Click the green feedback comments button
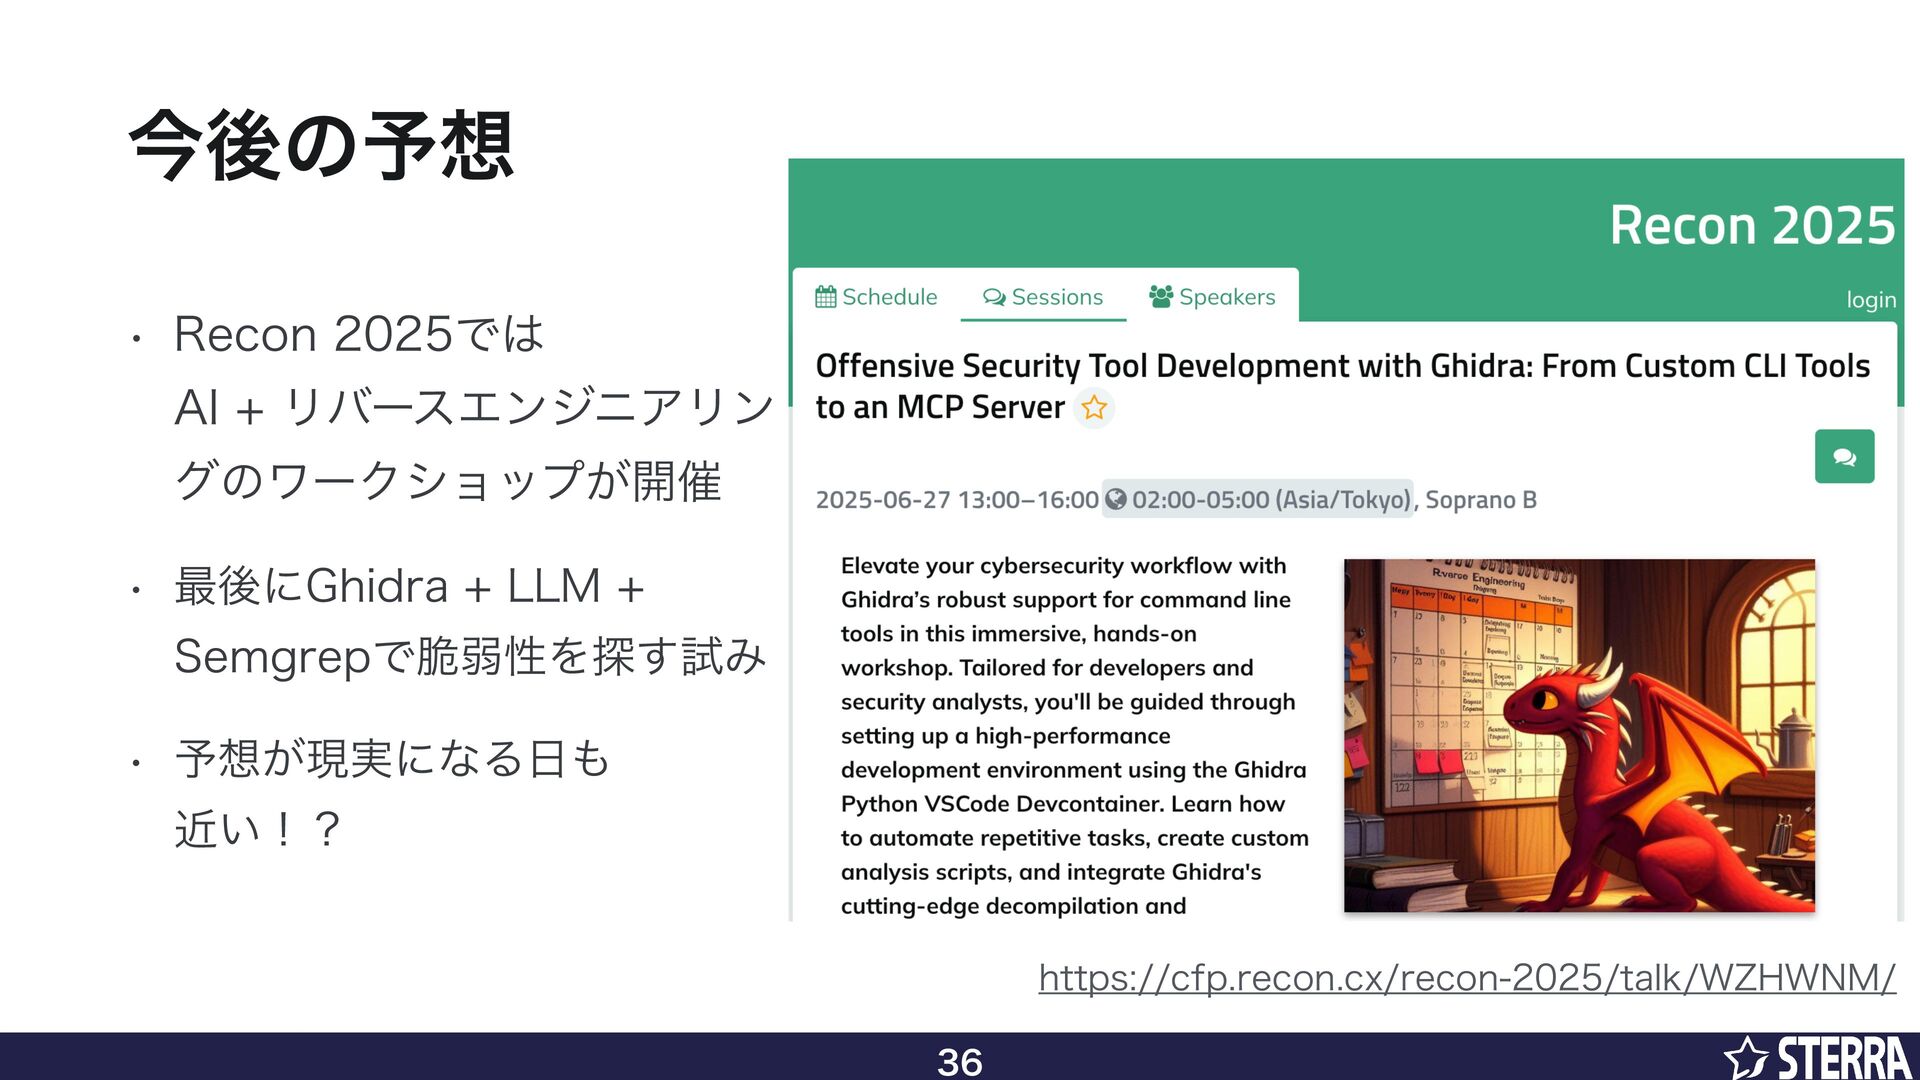 pos(1844,457)
